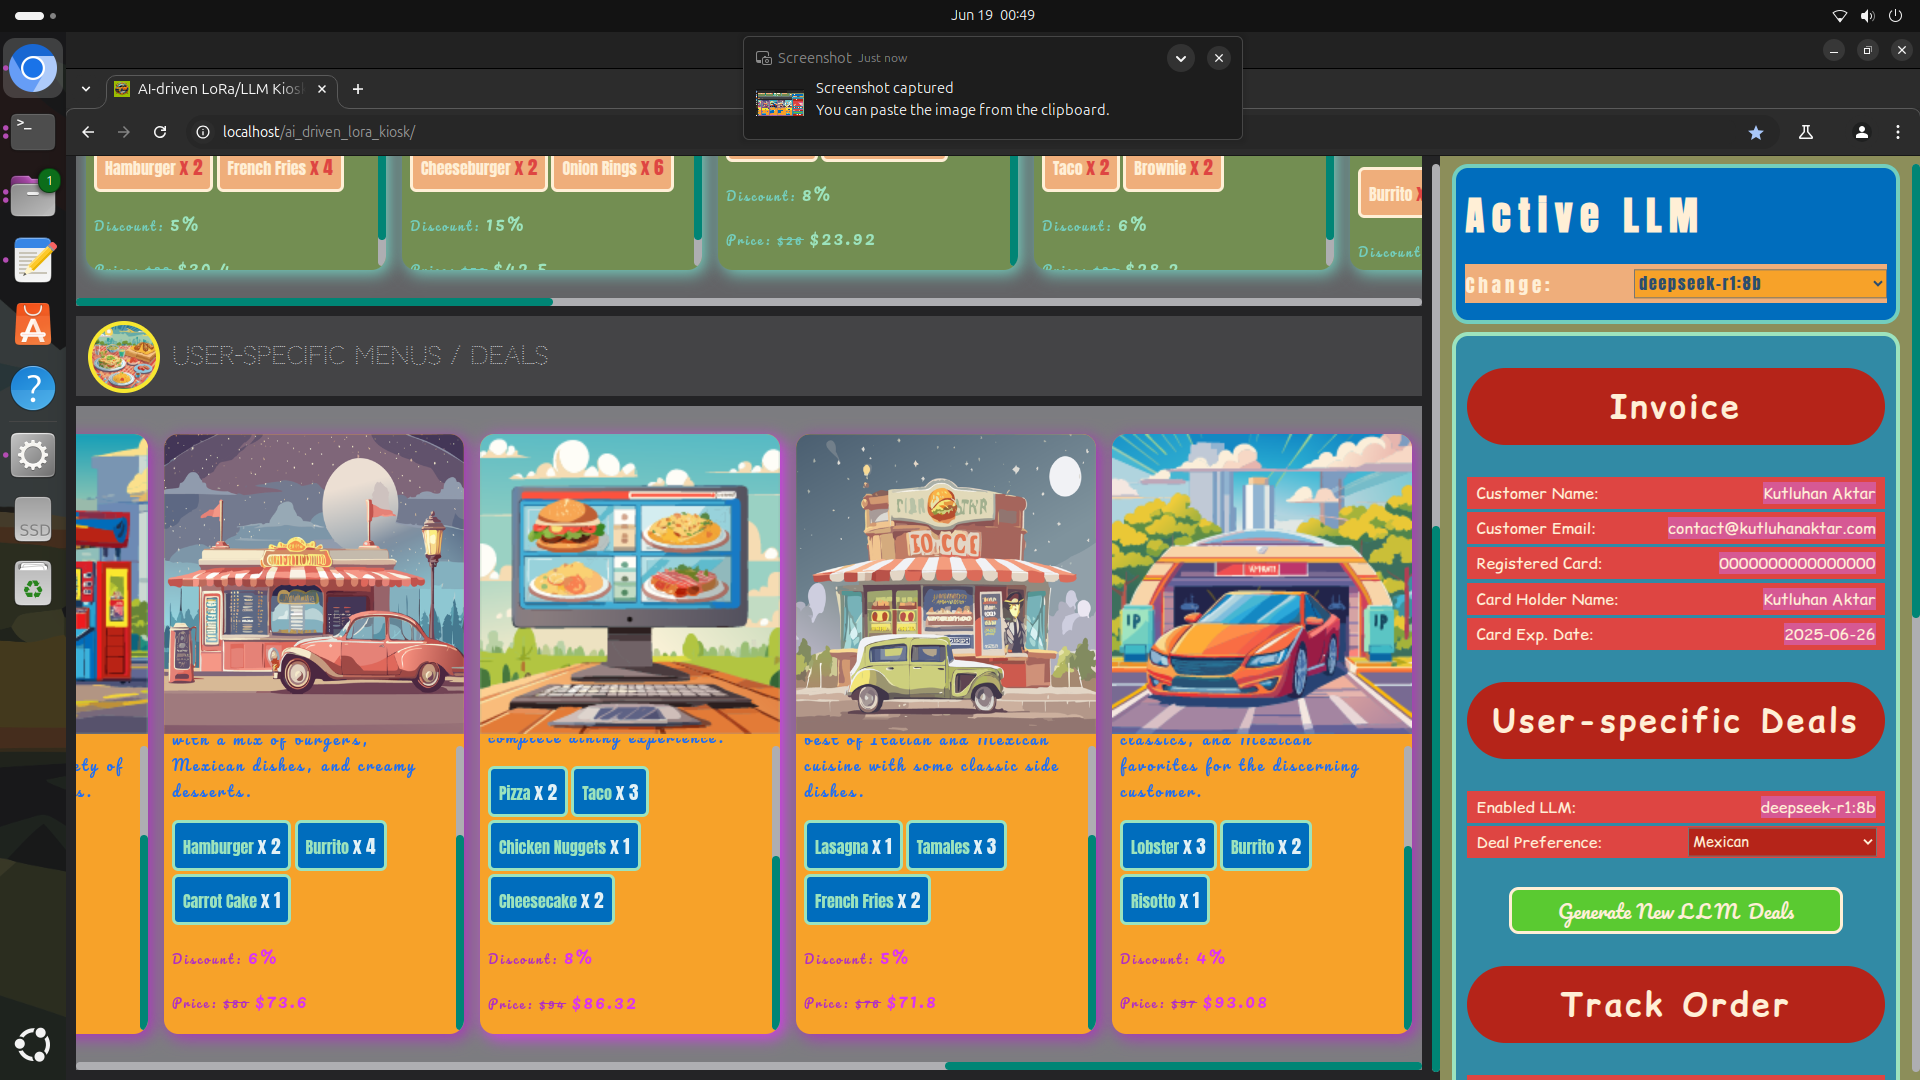This screenshot has width=1920, height=1080.
Task: Expand the tab search dropdown arrow
Action: pyautogui.click(x=86, y=89)
